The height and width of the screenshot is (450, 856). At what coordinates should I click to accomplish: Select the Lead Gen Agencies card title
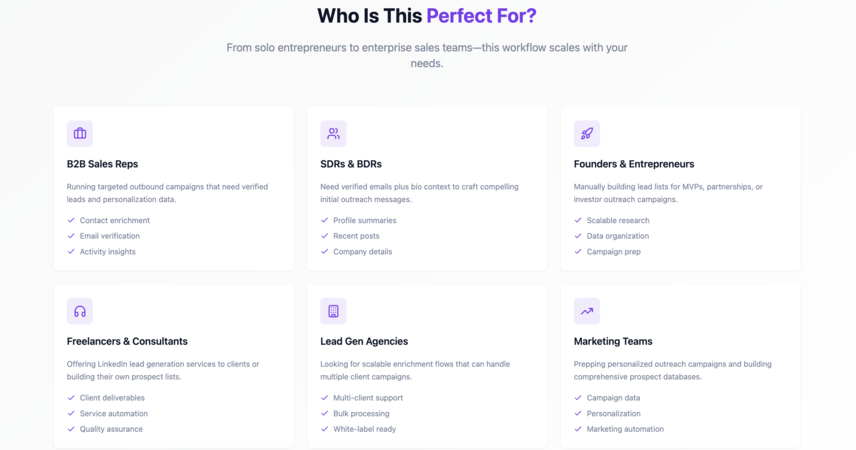pyautogui.click(x=364, y=341)
